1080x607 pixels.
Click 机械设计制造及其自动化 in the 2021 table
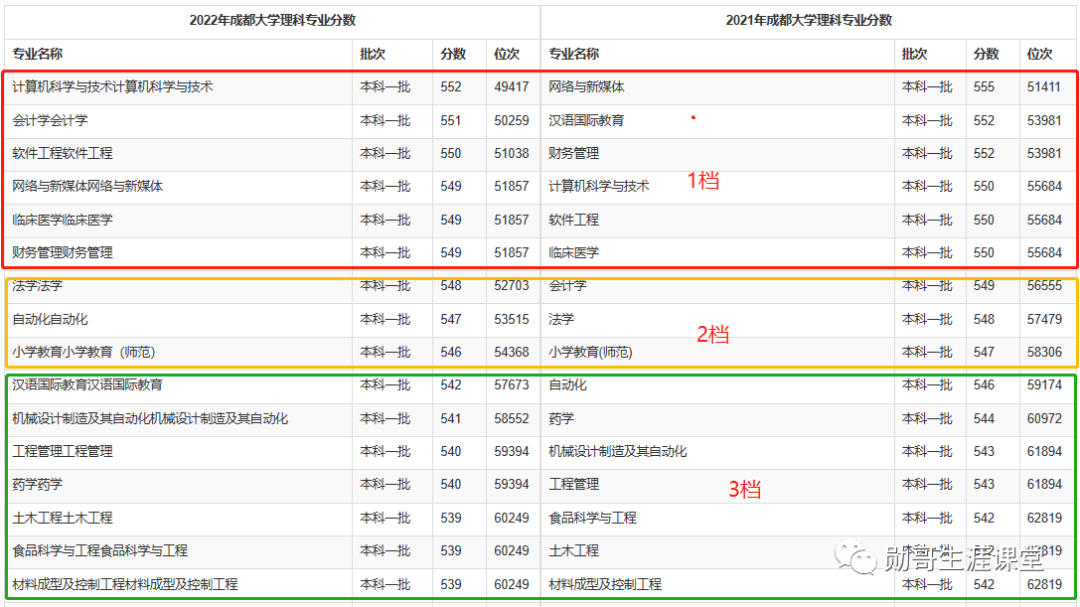pos(618,451)
